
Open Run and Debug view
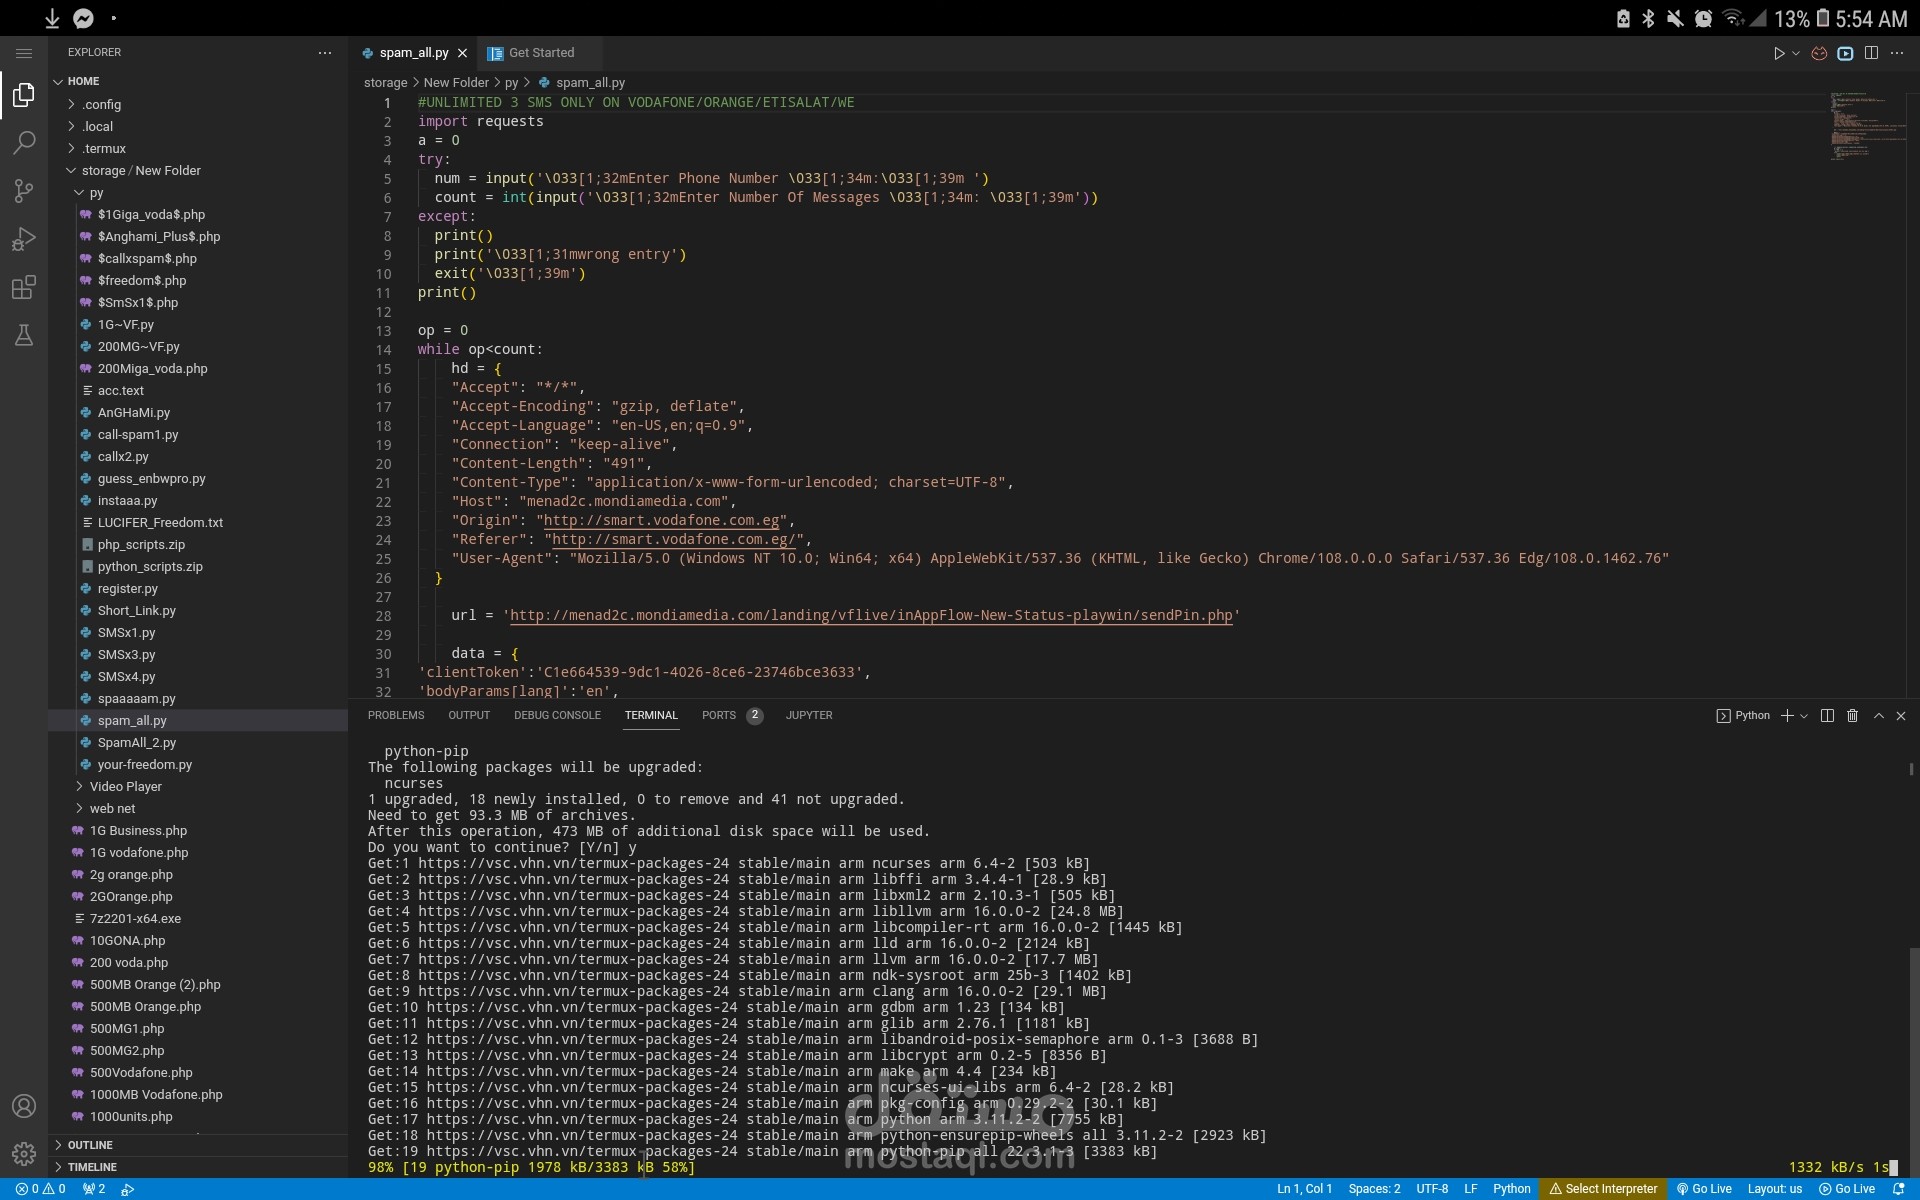coord(24,239)
